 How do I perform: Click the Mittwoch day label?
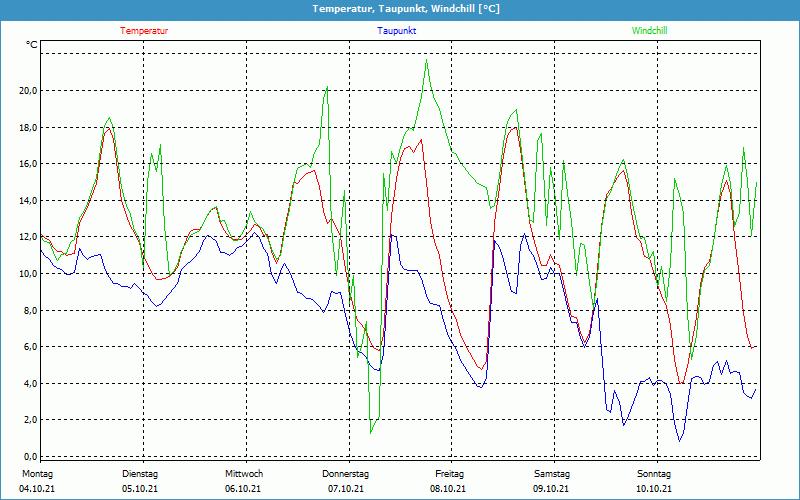[x=243, y=474]
